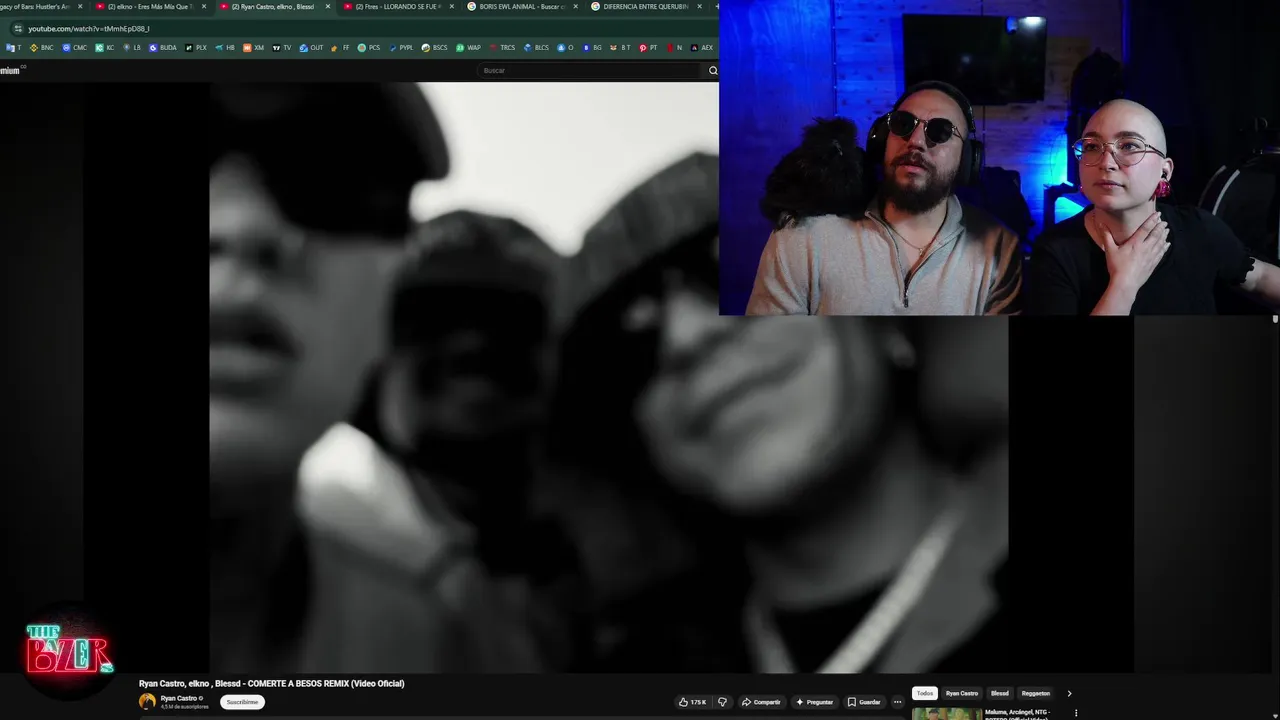Open the PT Pinterest bookmark
1280x720 pixels.
pyautogui.click(x=649, y=48)
